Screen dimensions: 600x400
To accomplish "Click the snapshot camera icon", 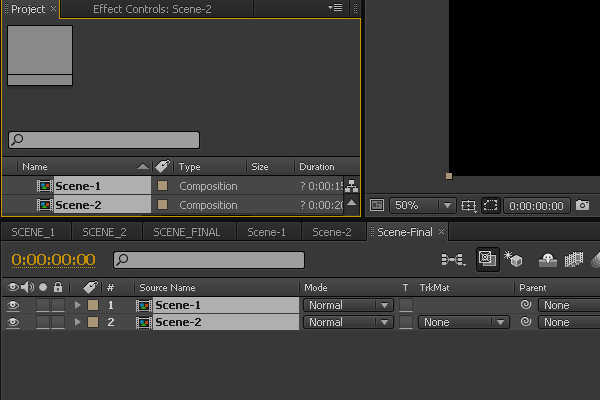I will 582,205.
